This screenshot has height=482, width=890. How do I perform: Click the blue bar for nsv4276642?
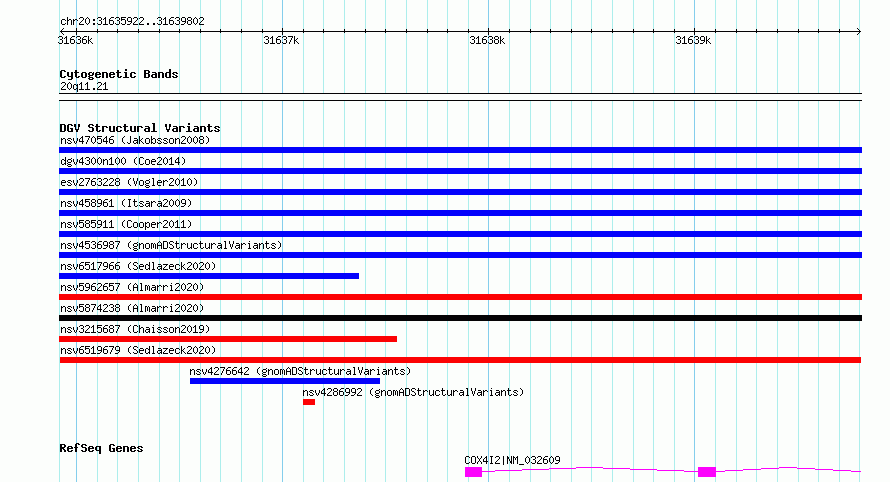[285, 381]
